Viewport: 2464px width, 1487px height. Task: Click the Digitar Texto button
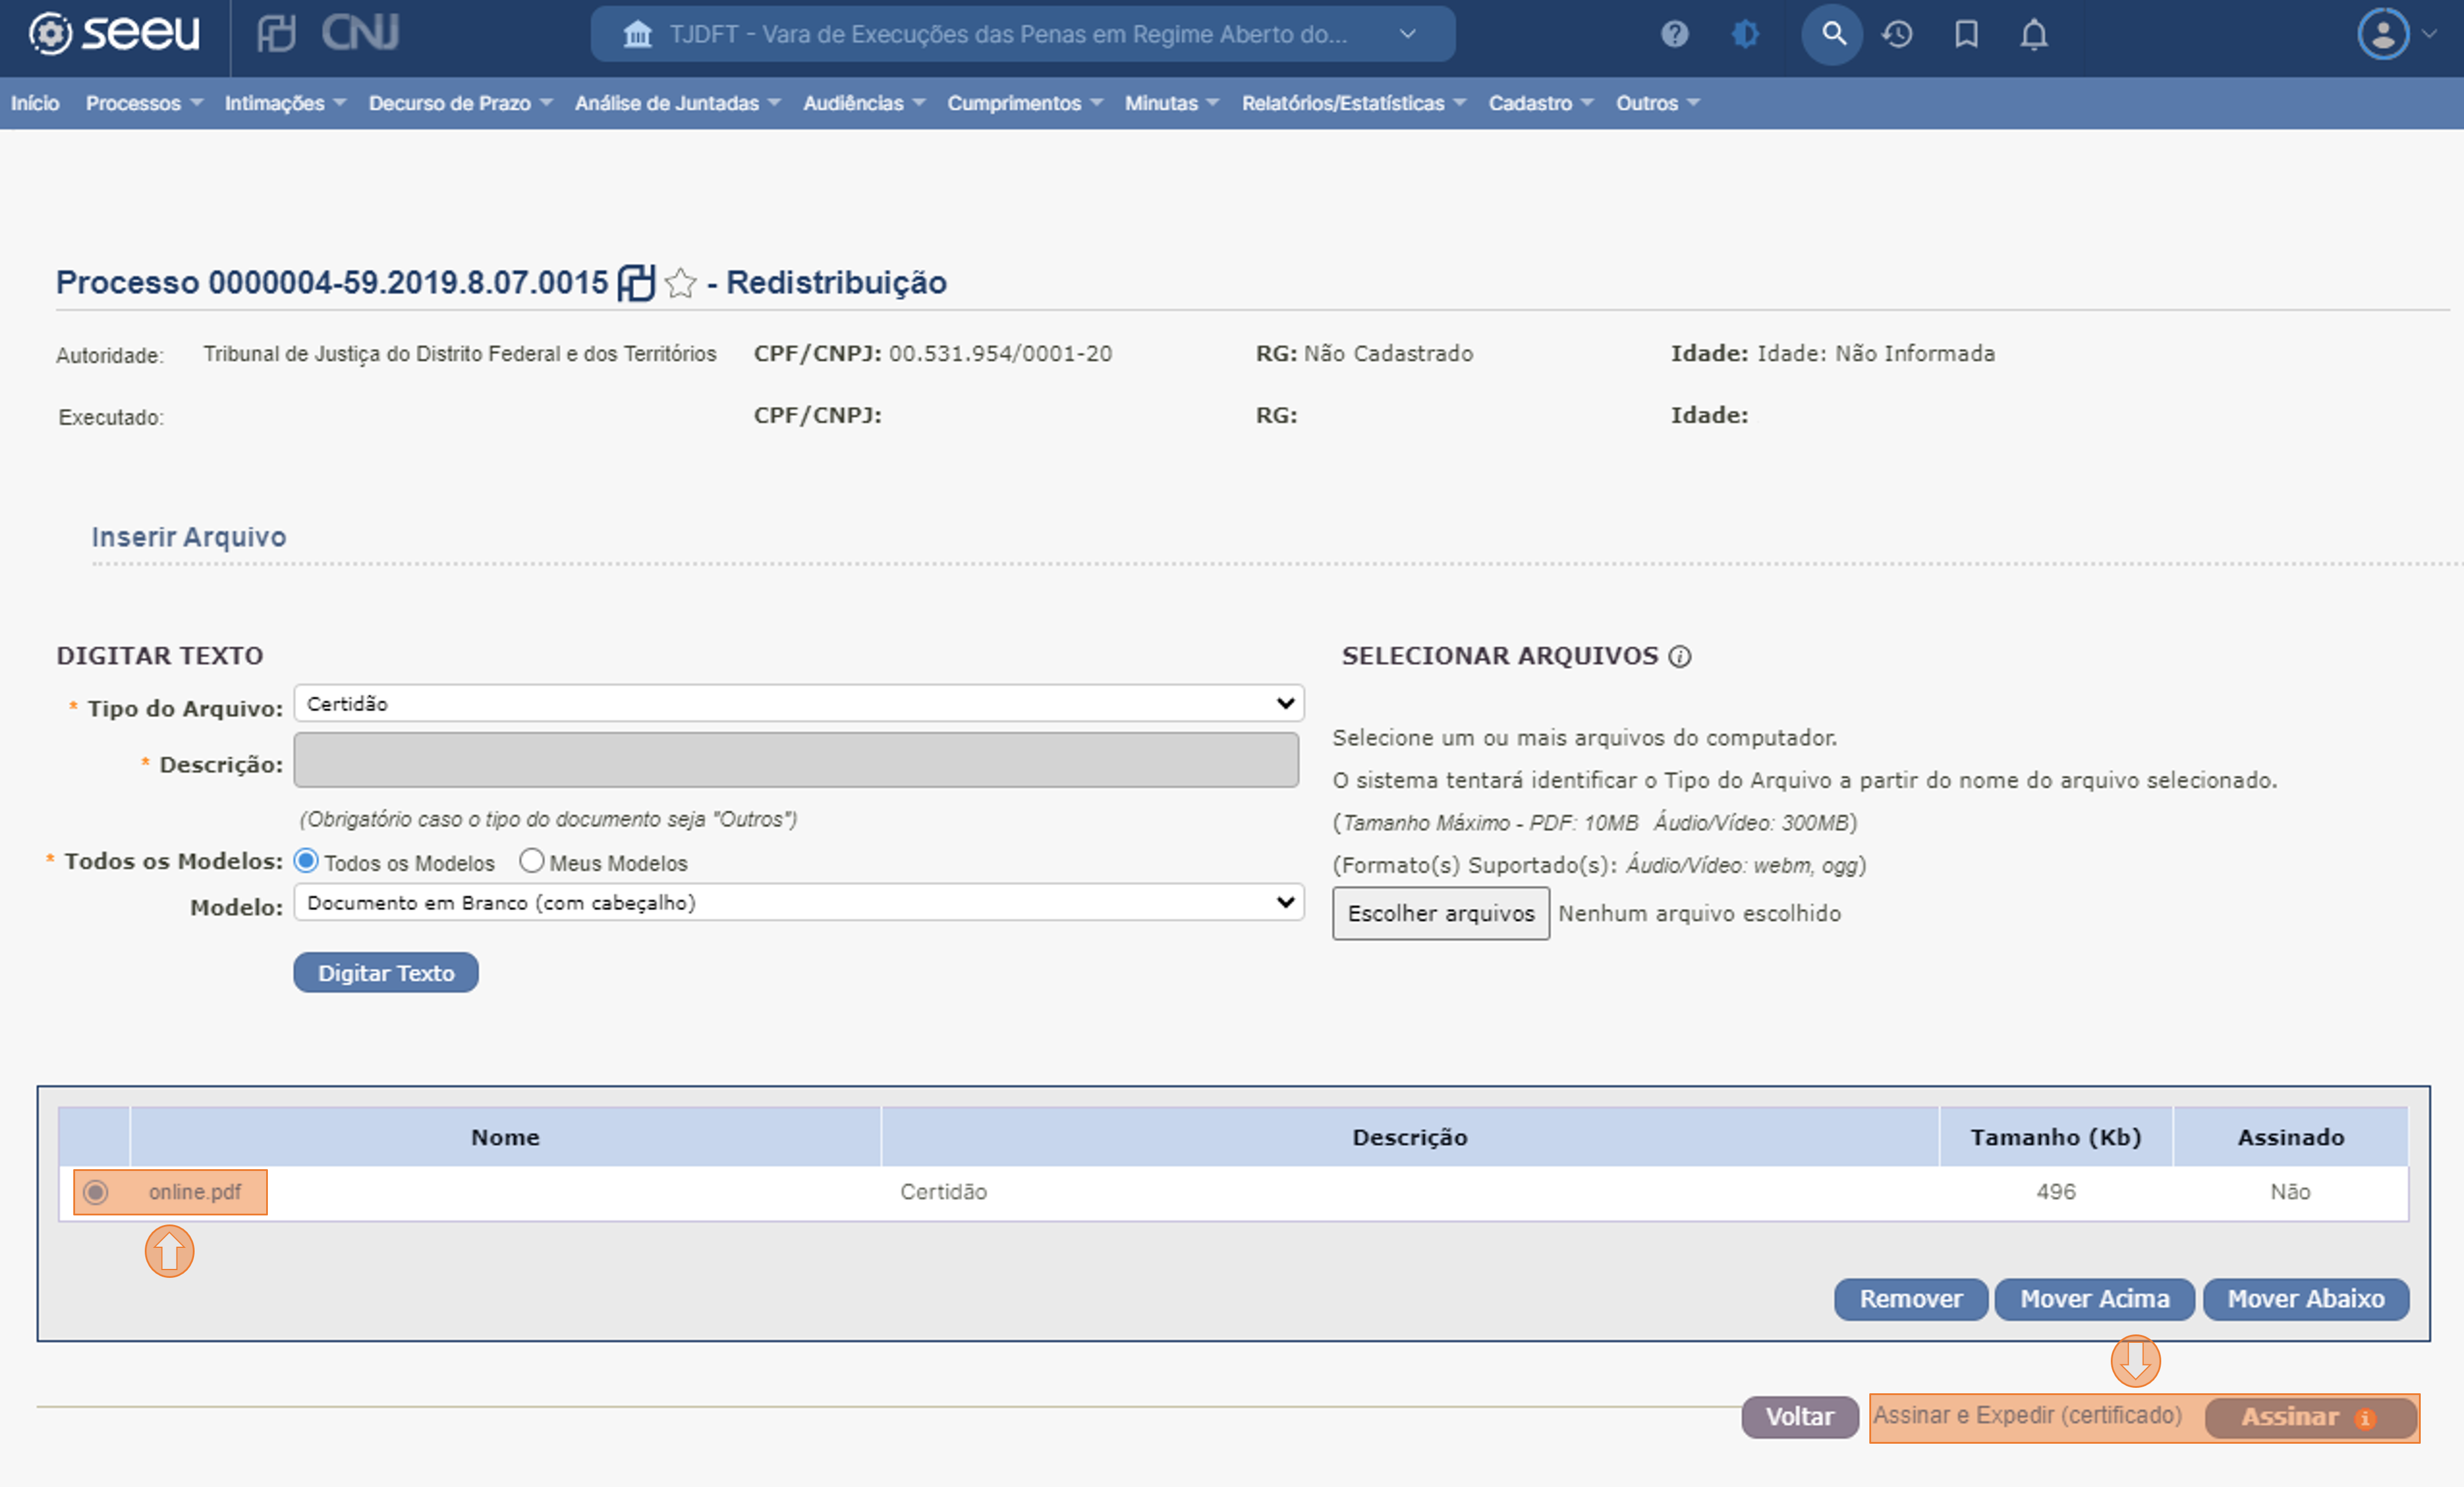(x=386, y=972)
